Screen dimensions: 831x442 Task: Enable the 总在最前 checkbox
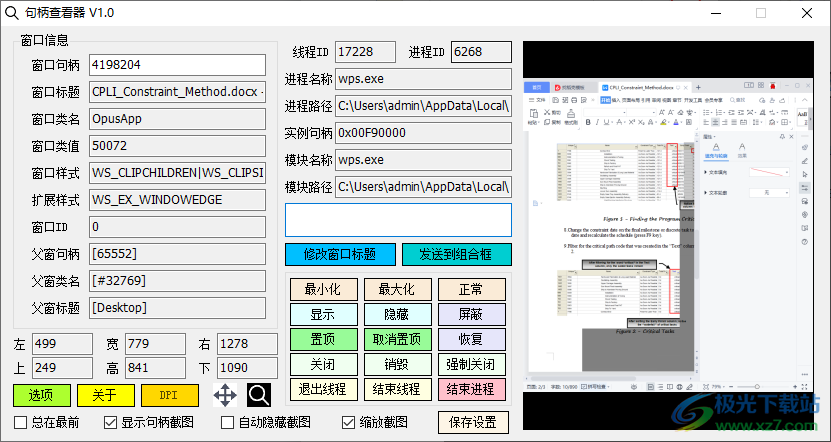click(x=21, y=422)
